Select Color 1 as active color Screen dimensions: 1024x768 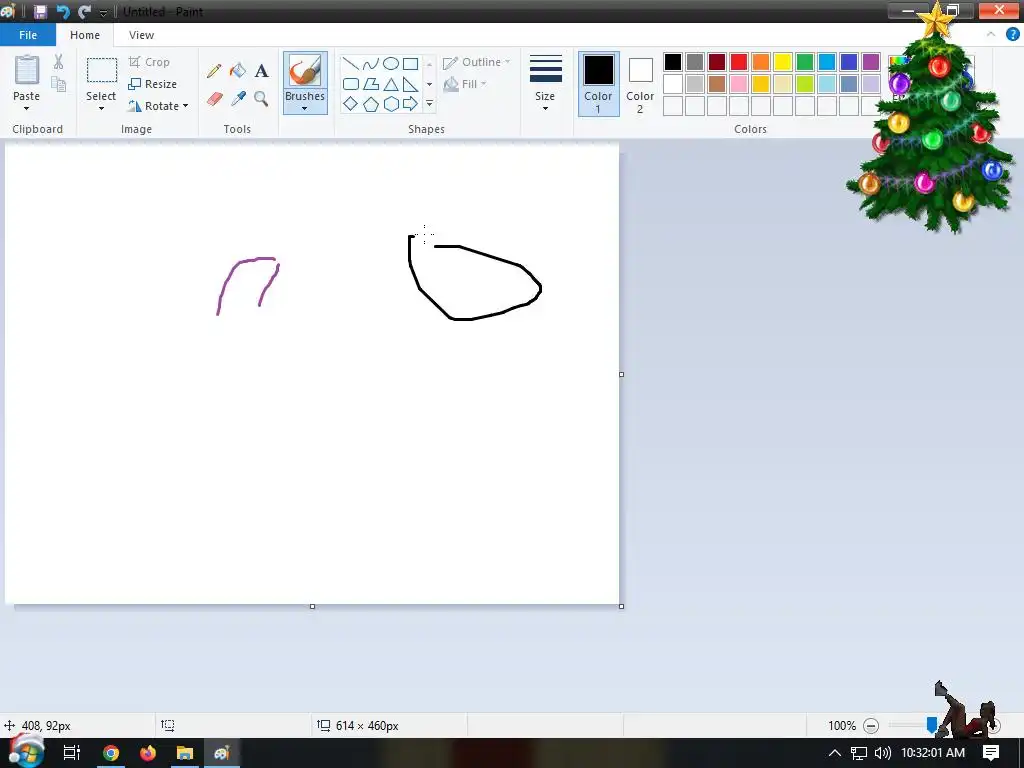click(x=598, y=84)
